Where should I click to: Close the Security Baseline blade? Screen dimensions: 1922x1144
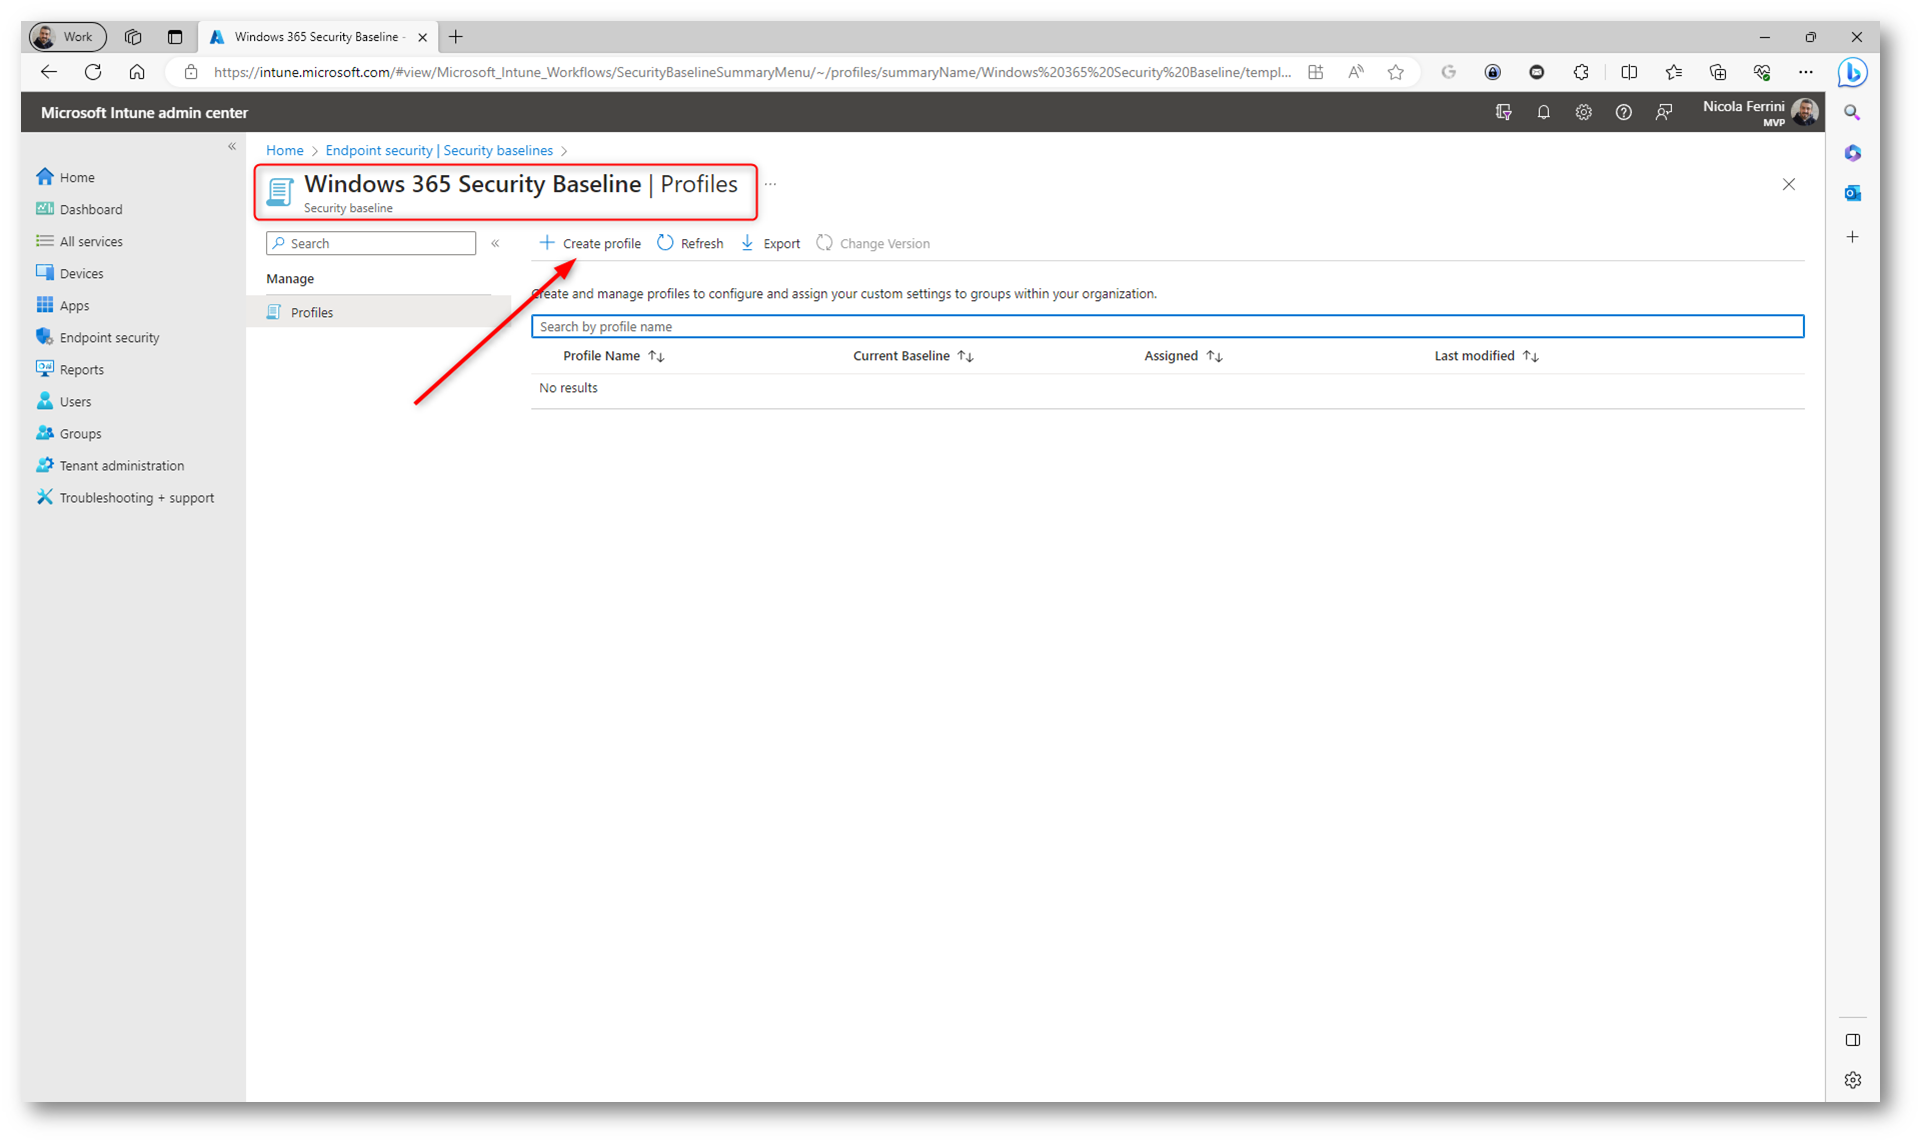click(1789, 184)
